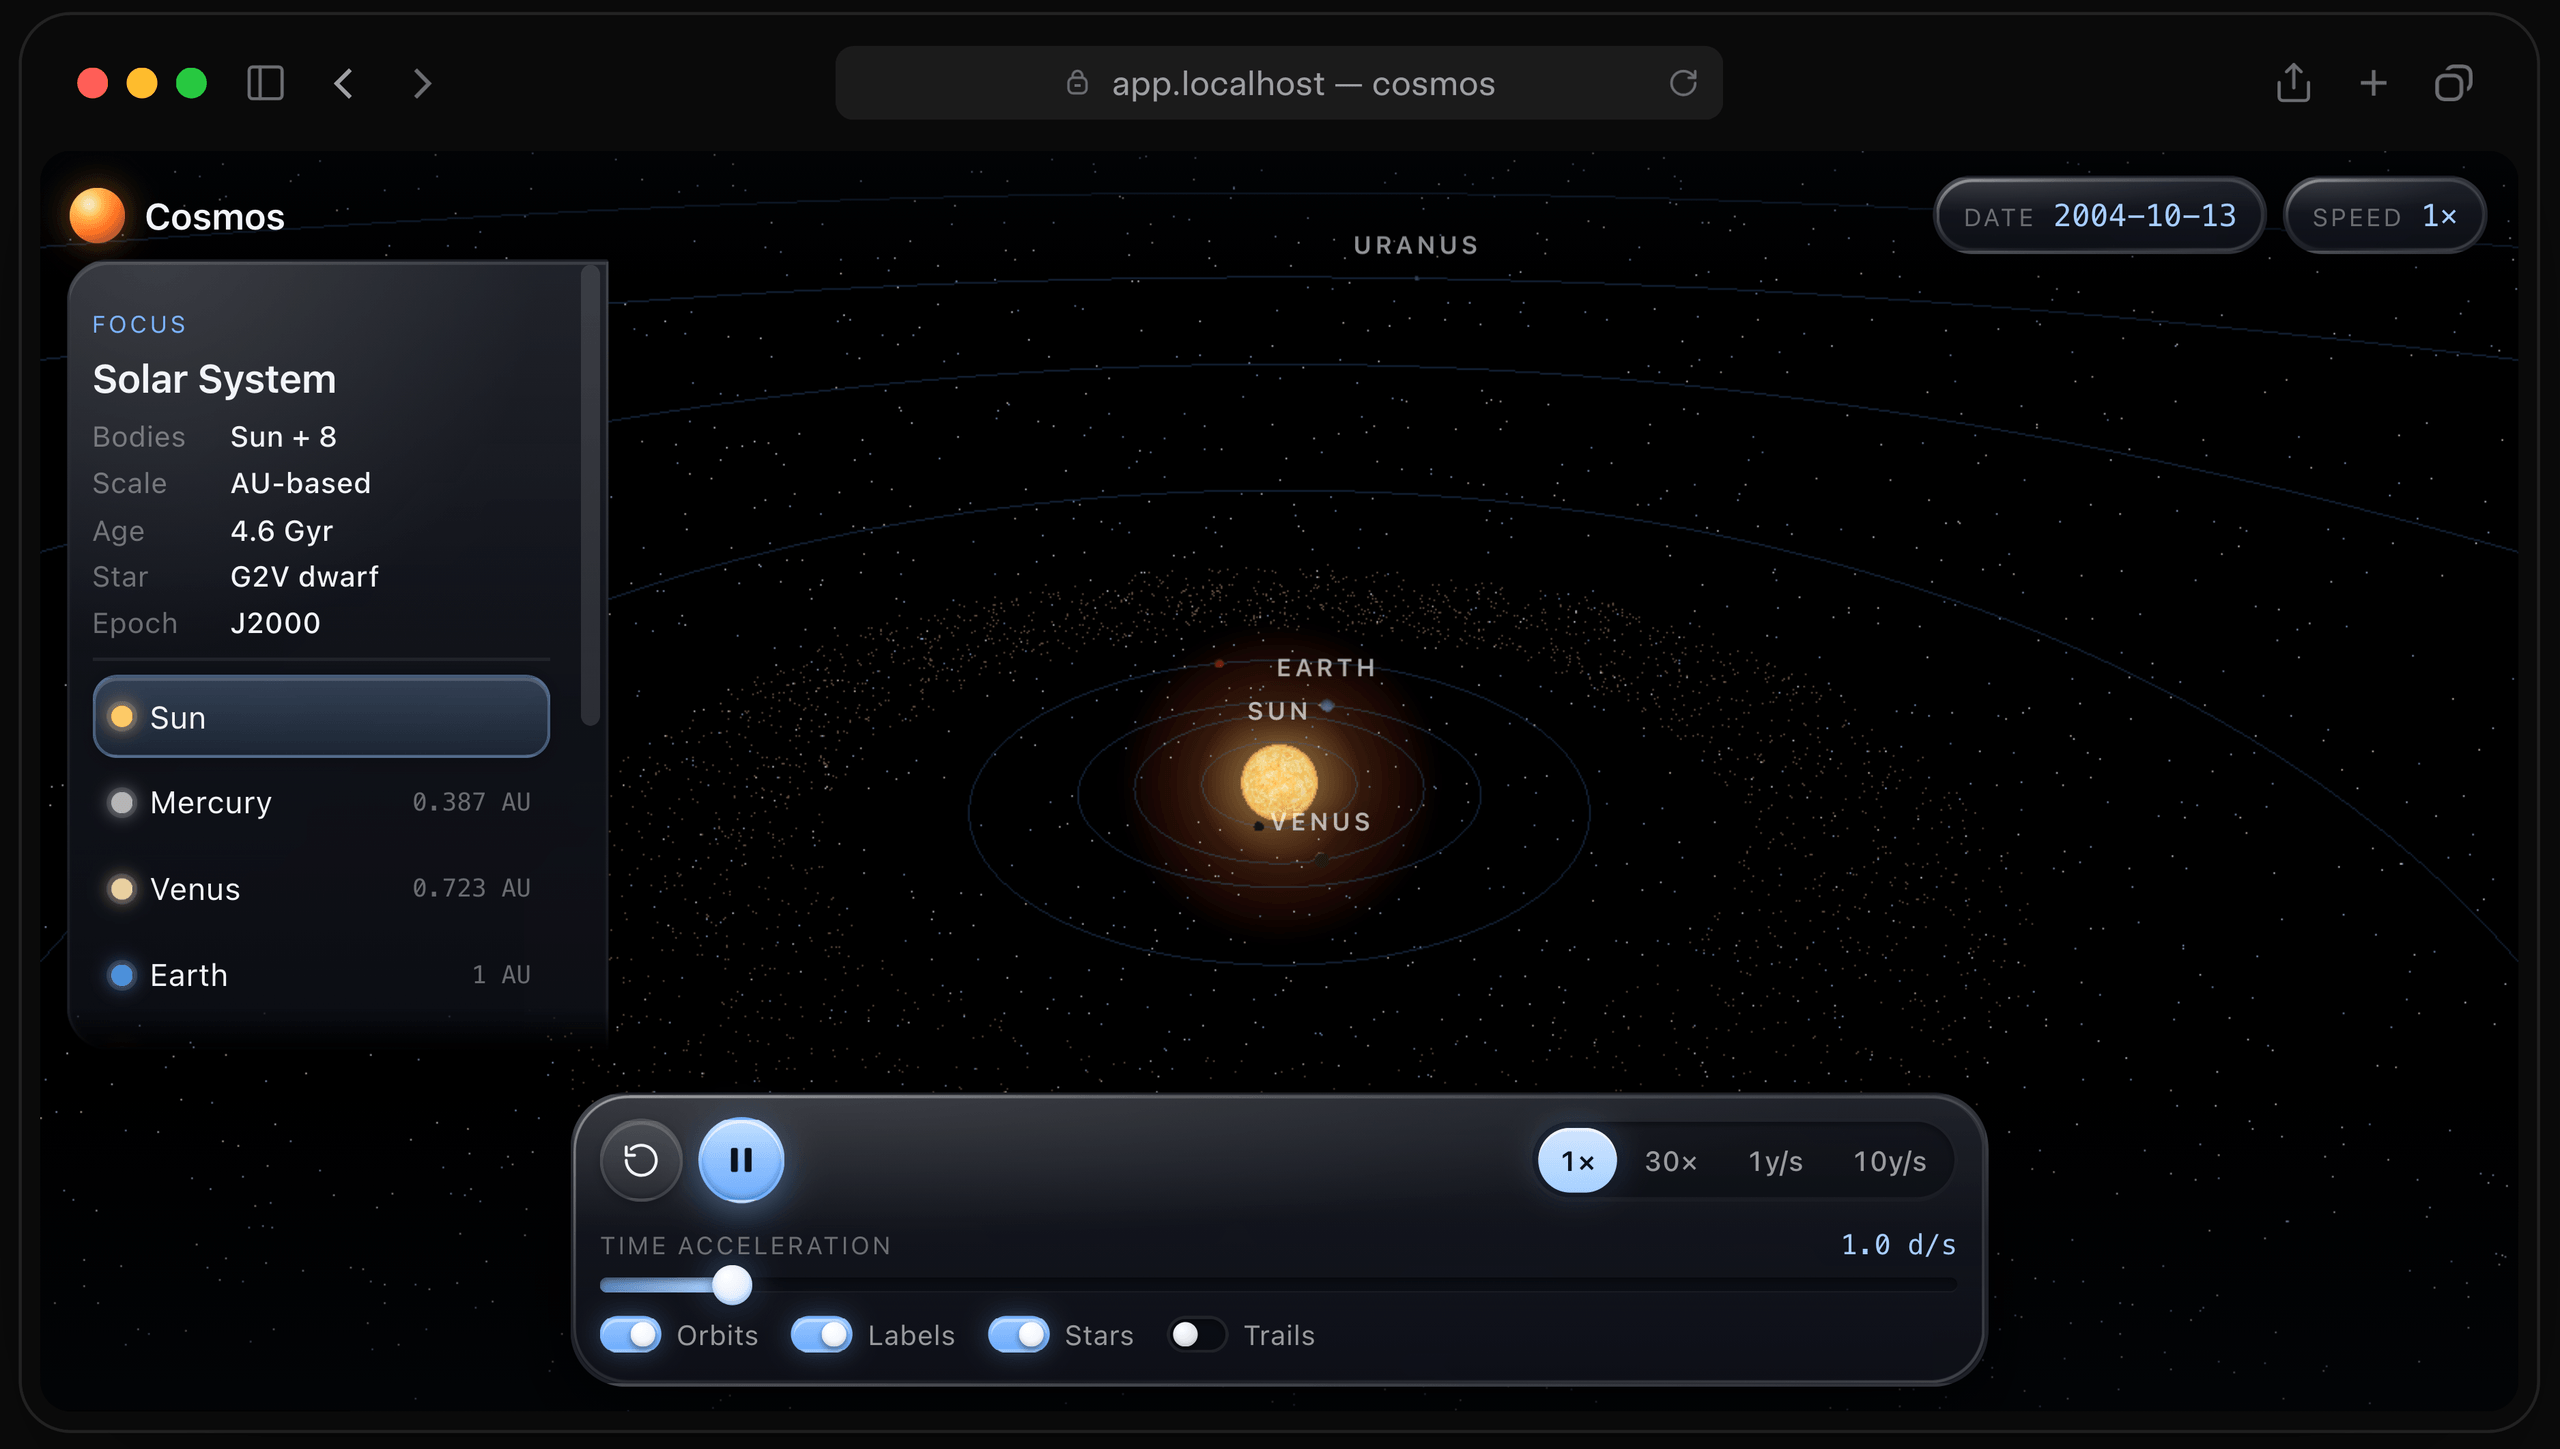The height and width of the screenshot is (1449, 2560).
Task: Open a new tab with the plus icon
Action: tap(2373, 83)
